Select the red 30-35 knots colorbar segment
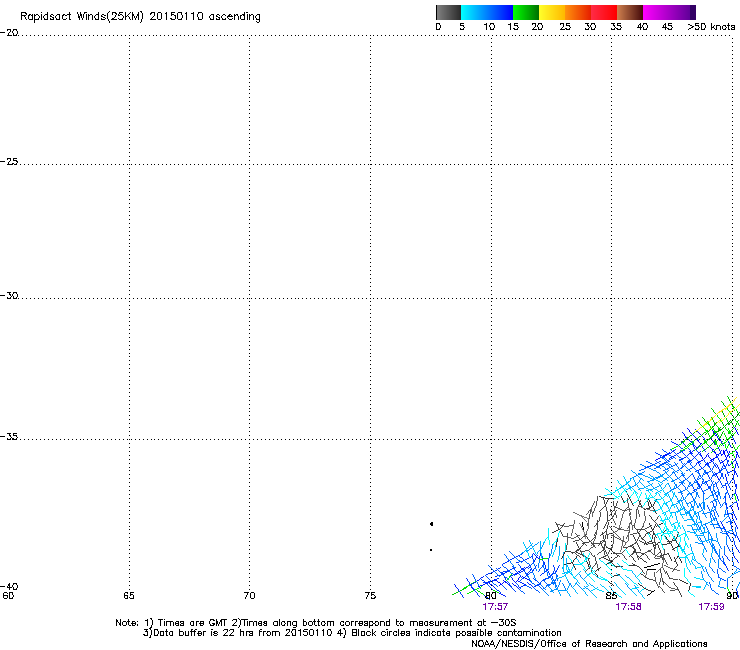Viewport: 740px width, 650px height. tap(604, 12)
